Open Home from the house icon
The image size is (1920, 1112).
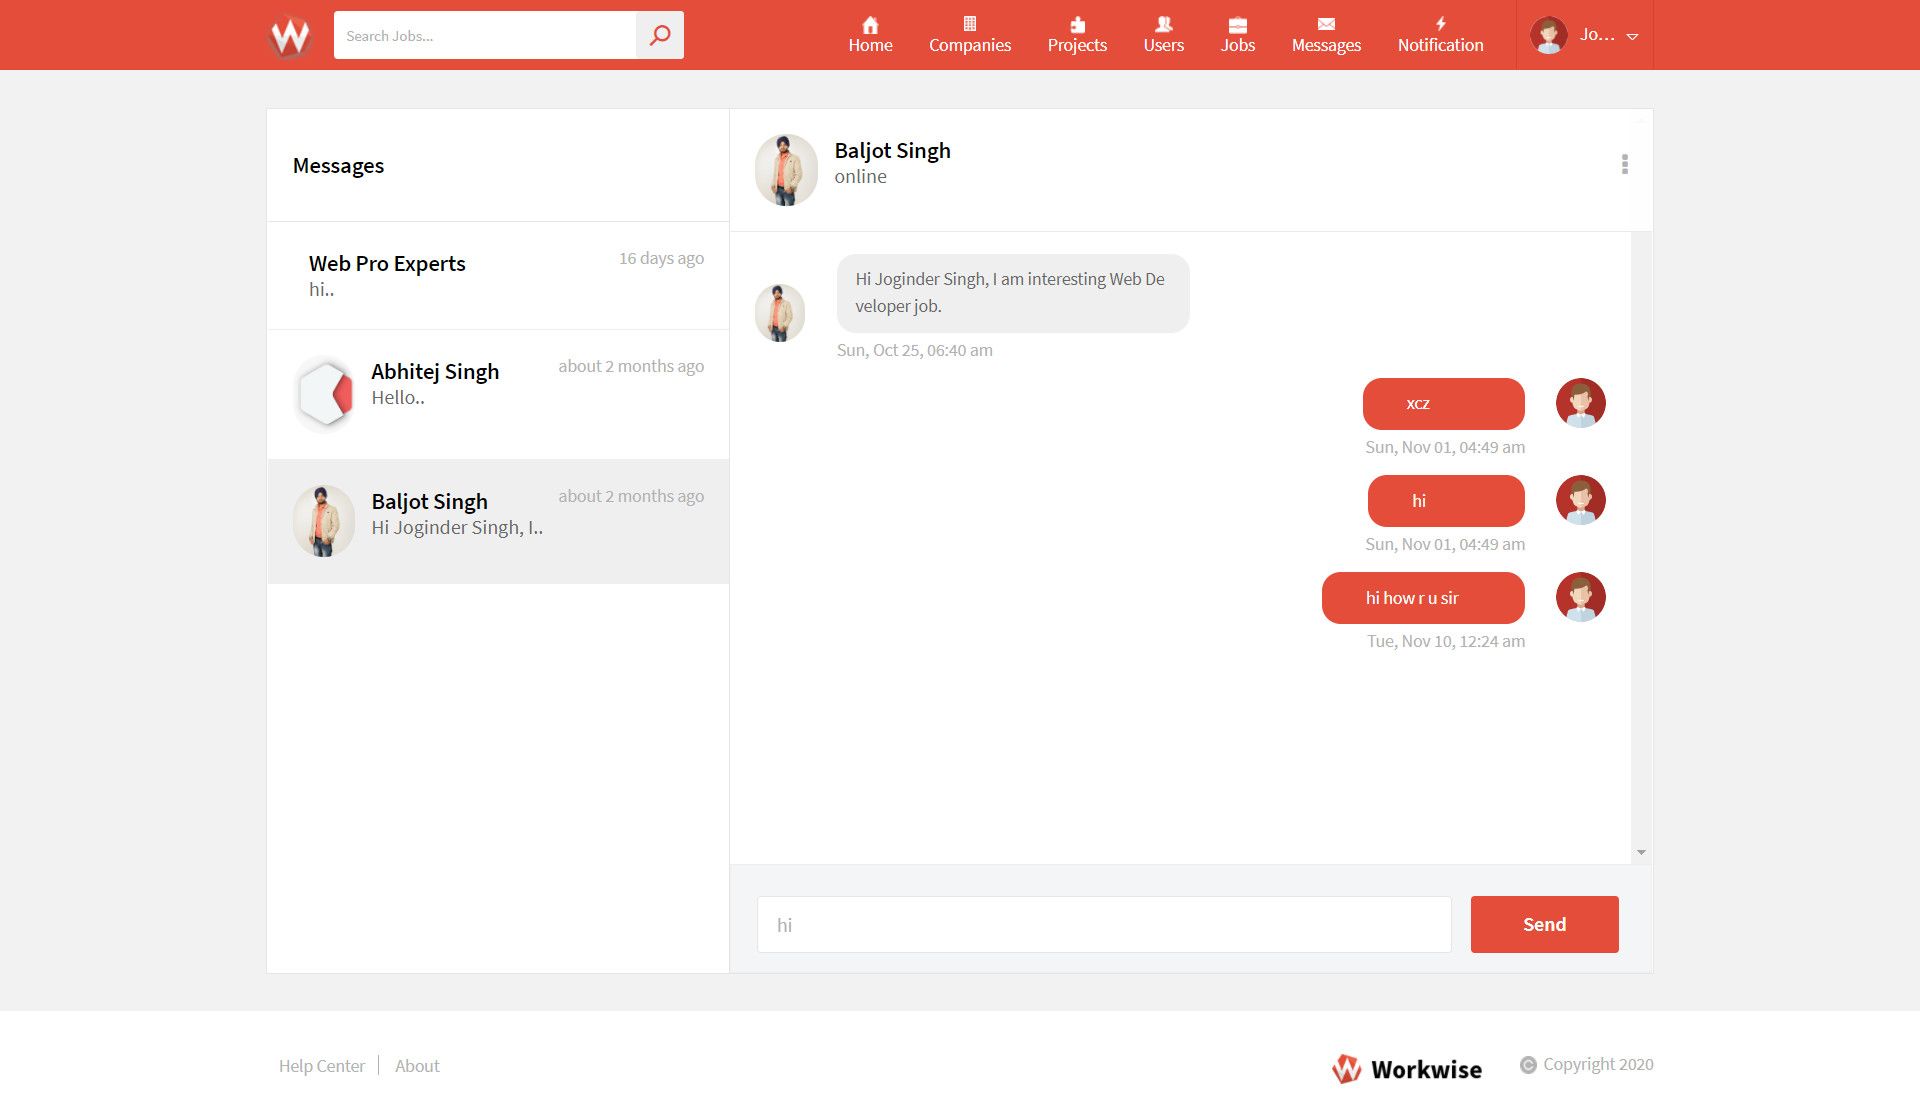870,35
